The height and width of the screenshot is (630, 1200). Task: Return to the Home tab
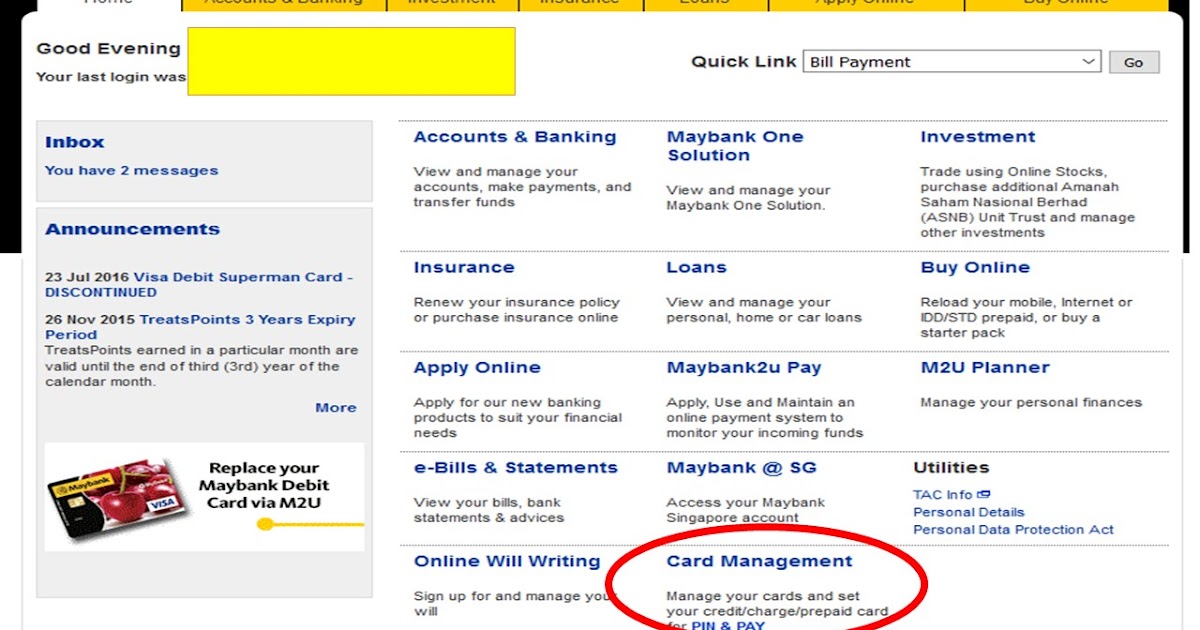point(108,3)
